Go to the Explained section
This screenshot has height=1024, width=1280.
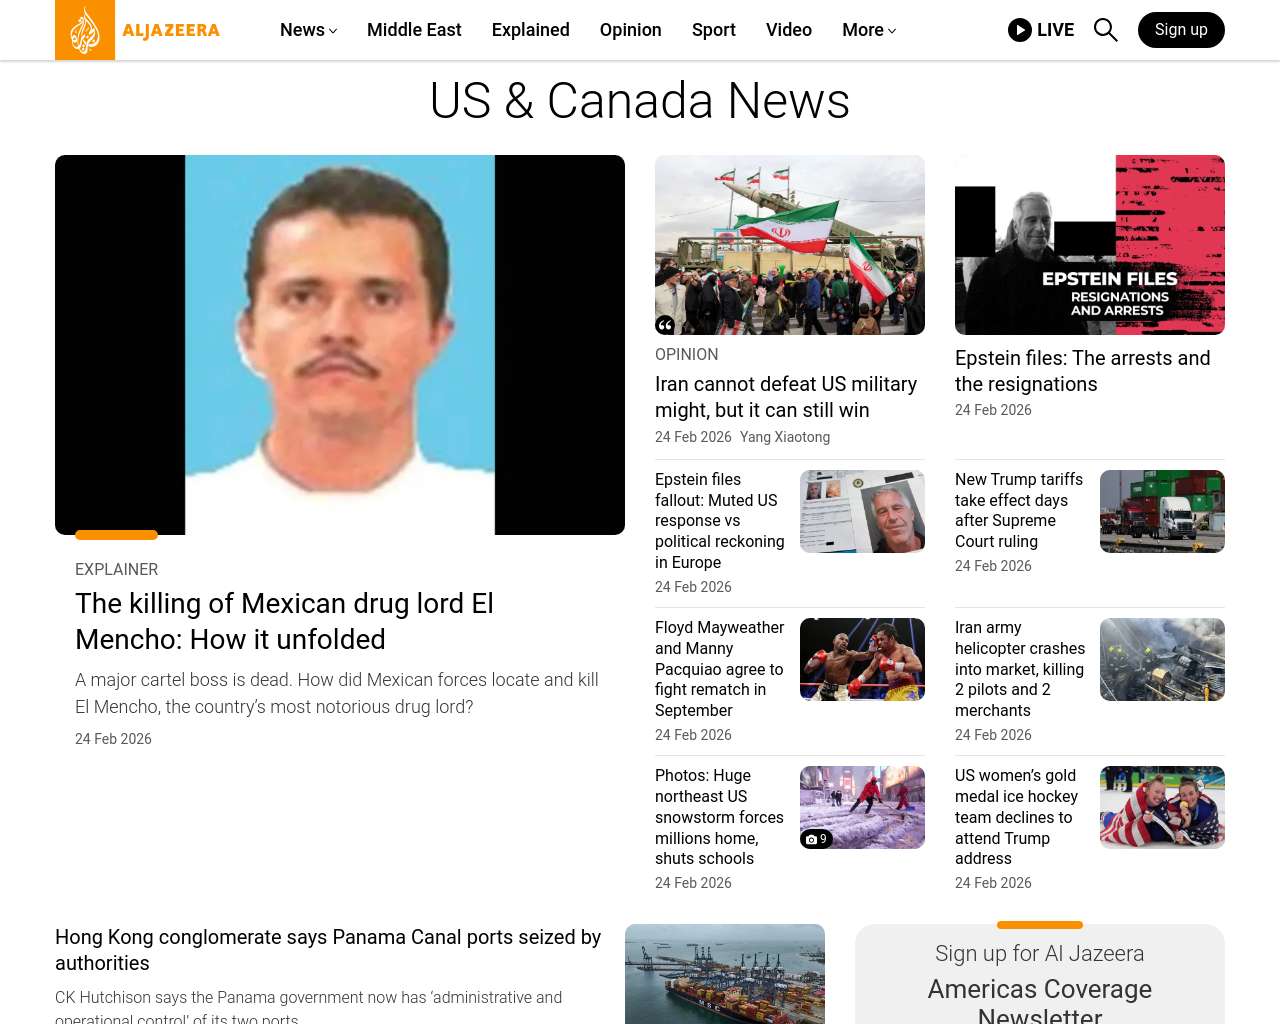[x=530, y=30]
